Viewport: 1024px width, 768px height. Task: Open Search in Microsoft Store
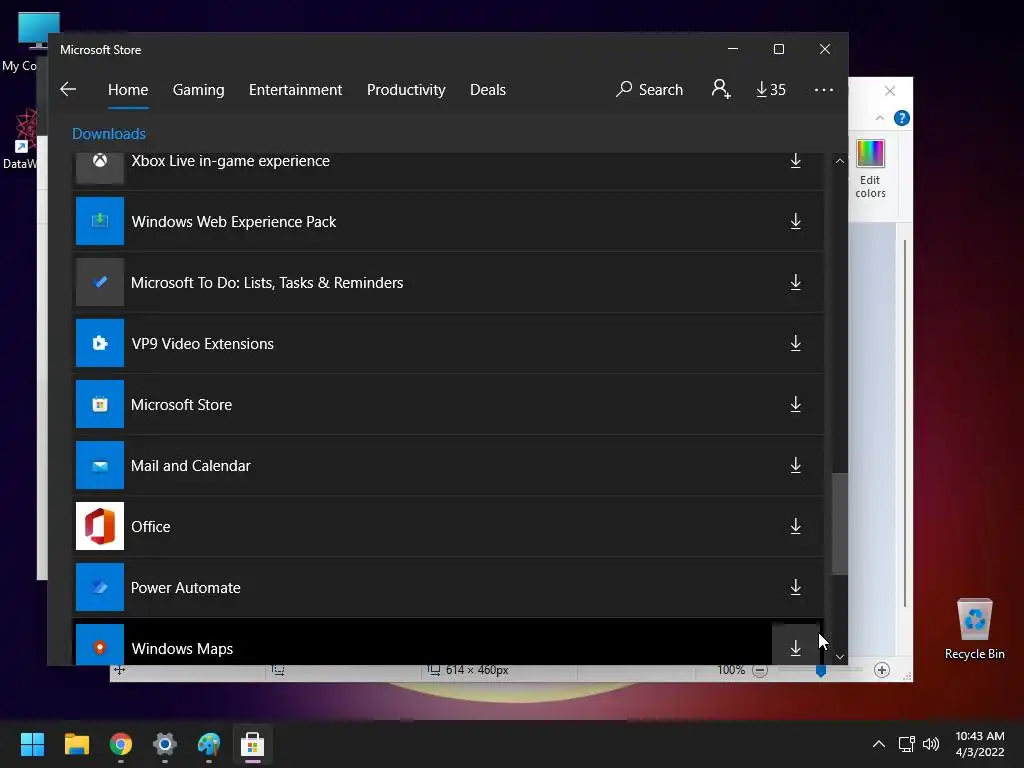[650, 89]
